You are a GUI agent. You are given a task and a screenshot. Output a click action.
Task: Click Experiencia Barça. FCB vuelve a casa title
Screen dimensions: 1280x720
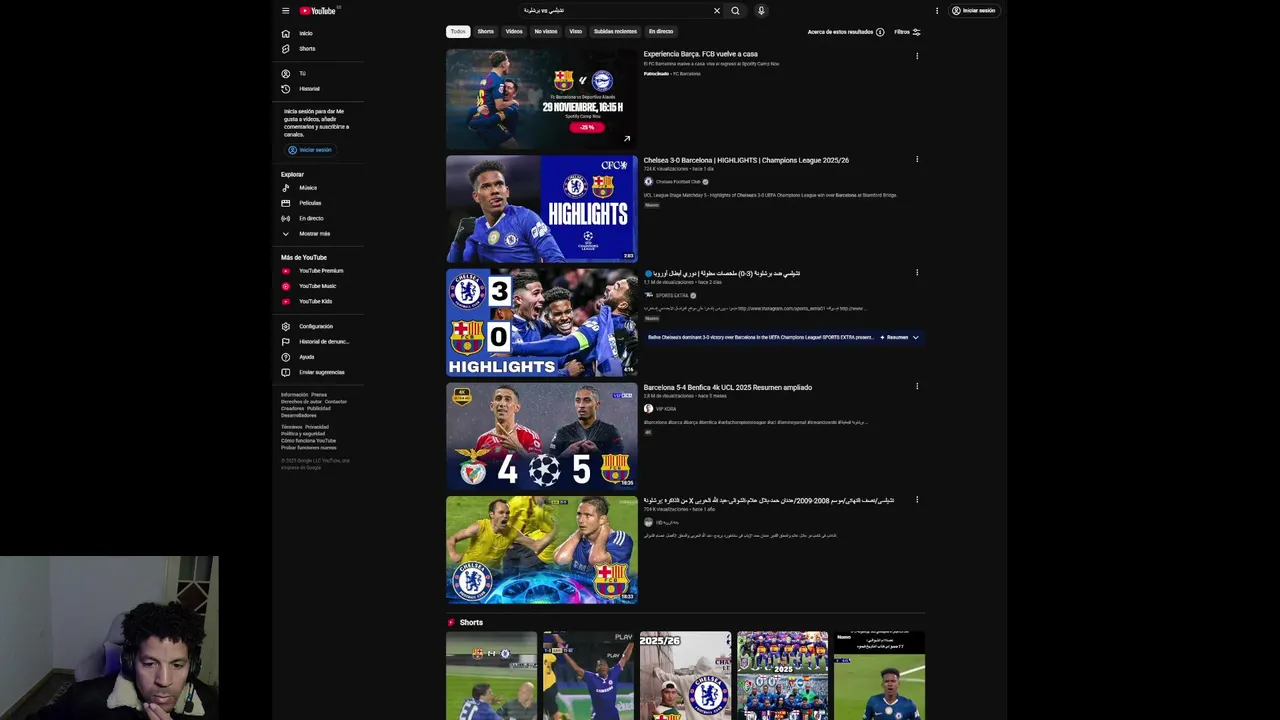point(700,54)
